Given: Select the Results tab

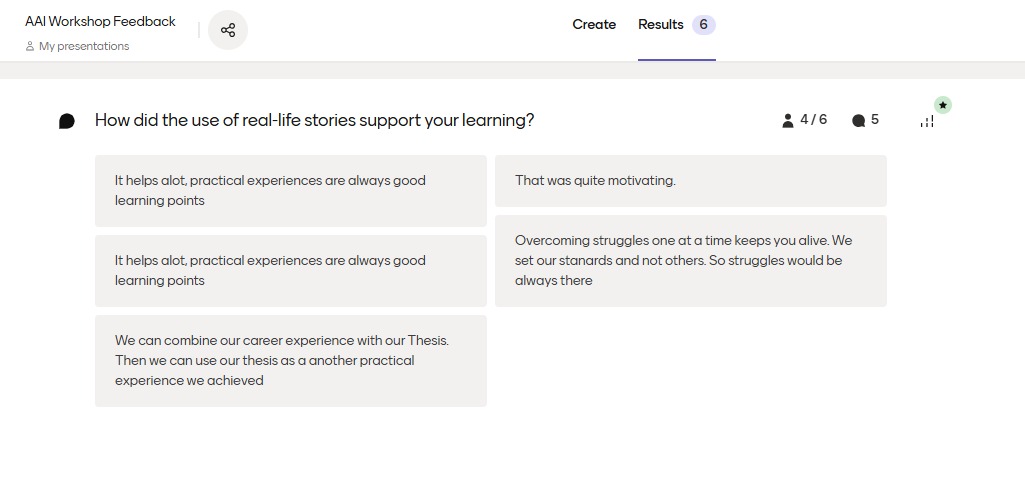Looking at the screenshot, I should click(x=661, y=25).
